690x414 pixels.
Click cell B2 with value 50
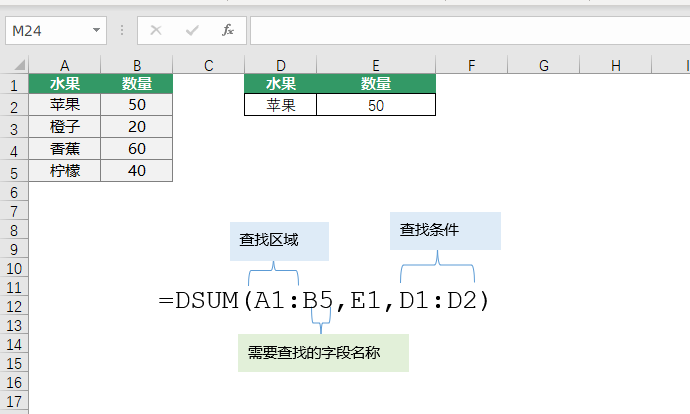coord(137,105)
